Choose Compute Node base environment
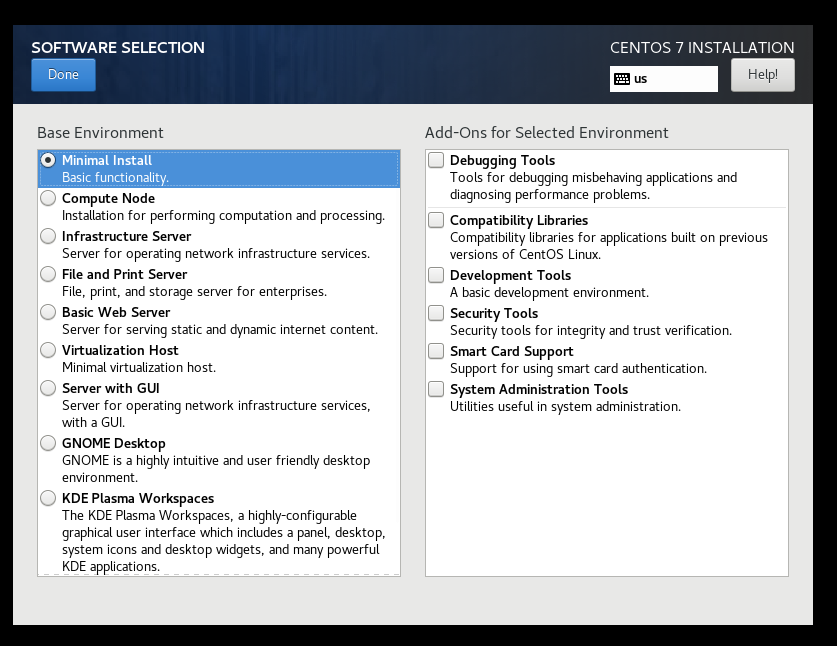This screenshot has width=837, height=646. (x=48, y=198)
